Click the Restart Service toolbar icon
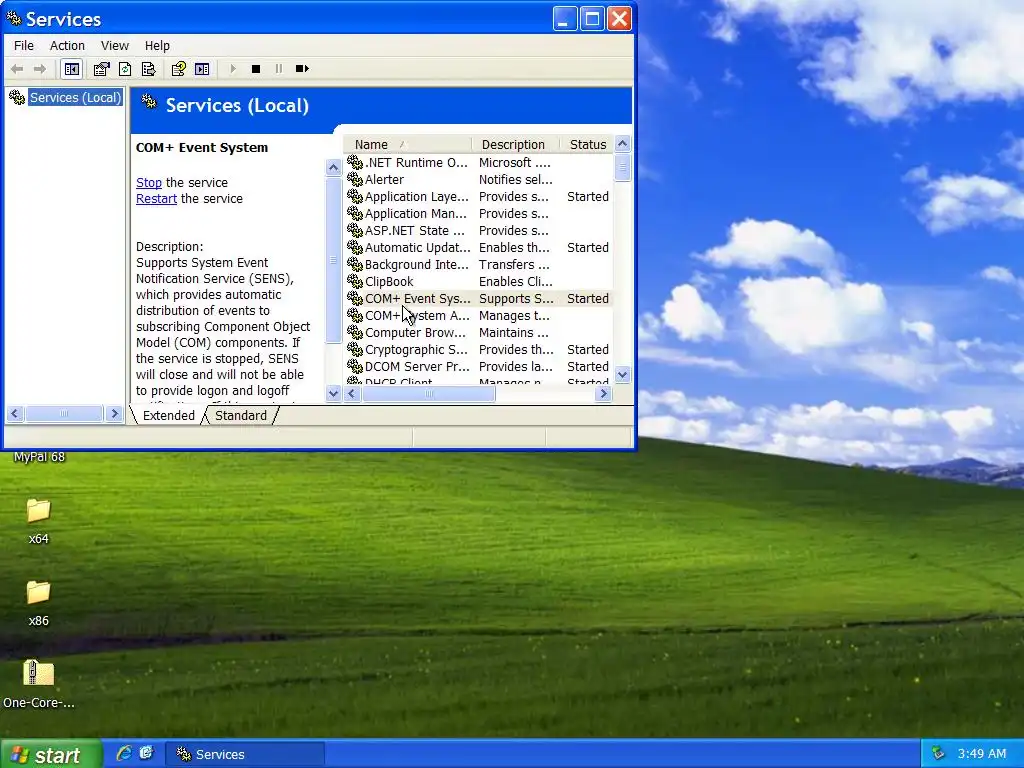1024x768 pixels. 302,69
